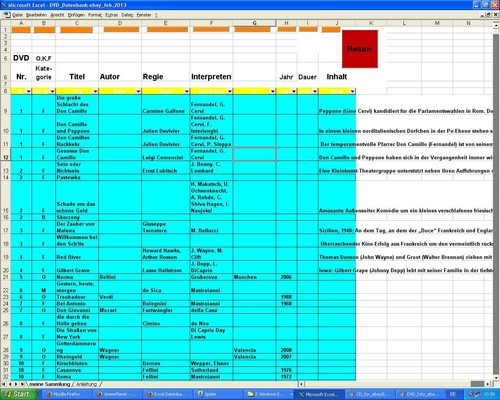Open the grouped Windows Explorer taskbar button
Screen dimensions: 500x400
269,394
